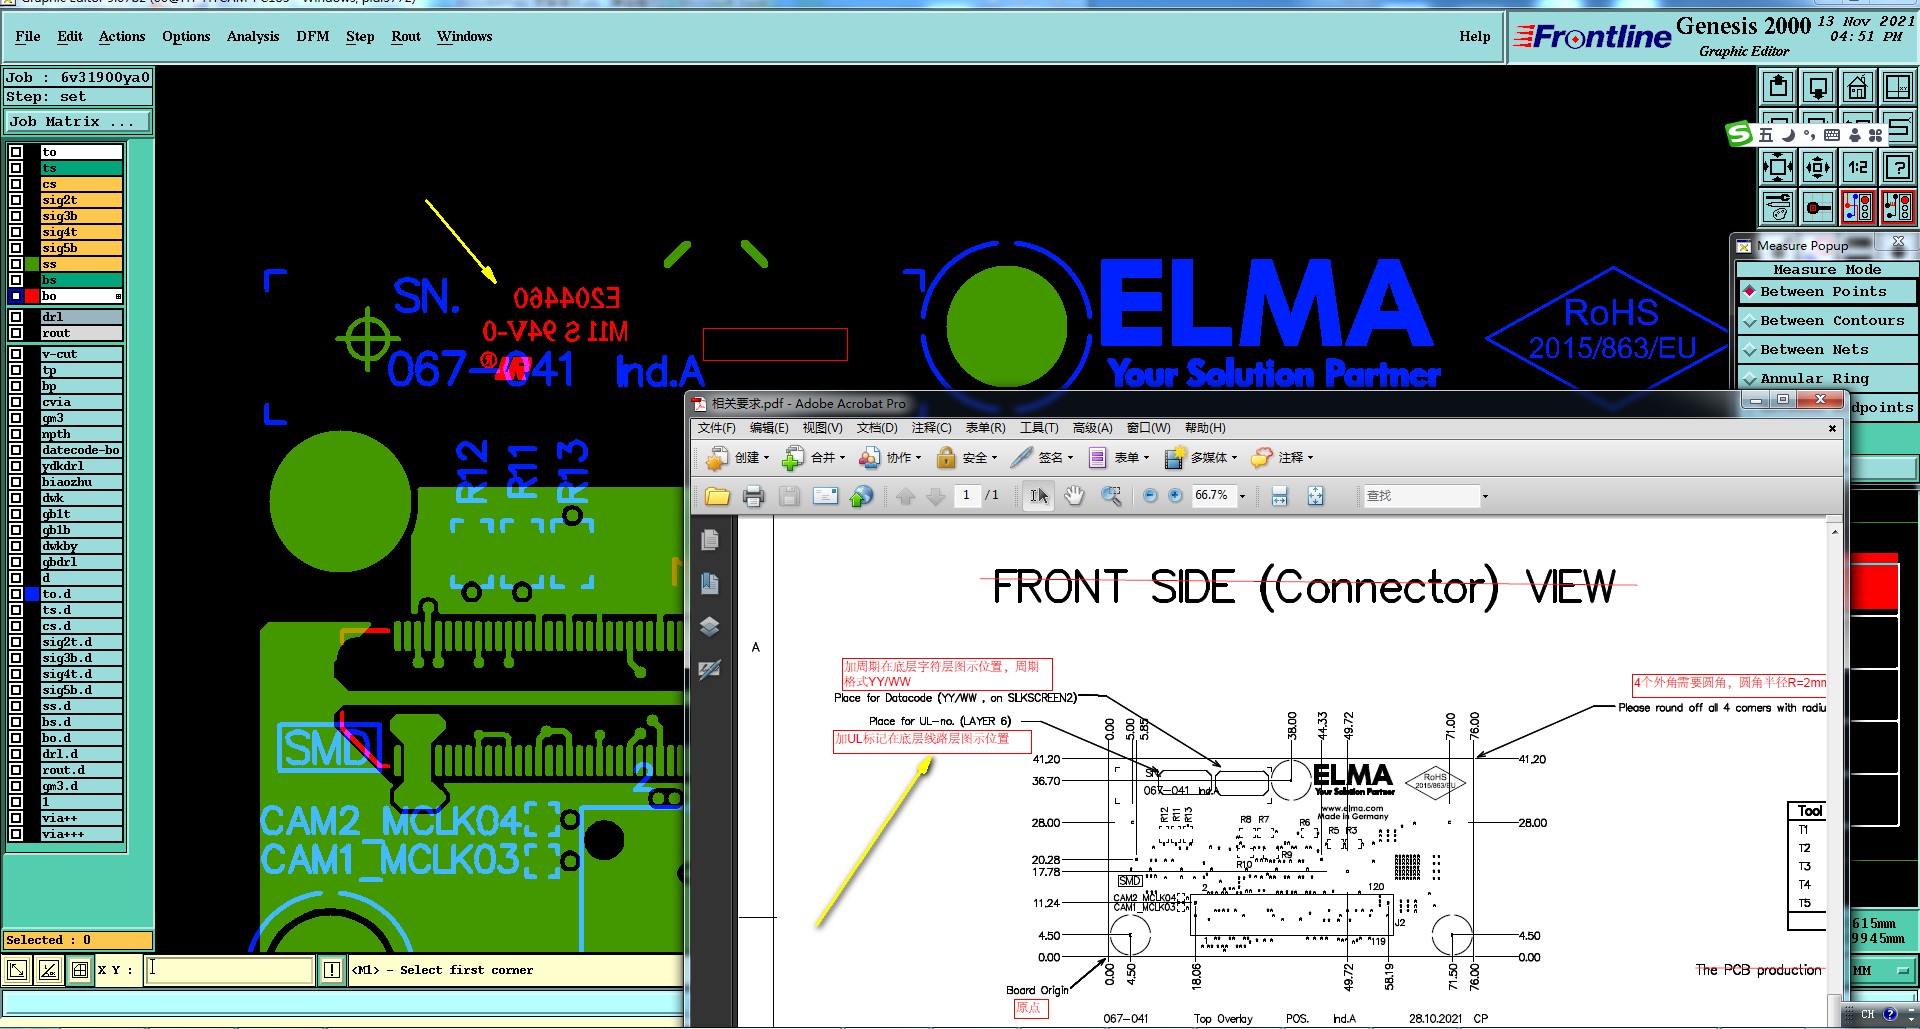Click the email envelope icon in Acrobat
The width and height of the screenshot is (1920, 1029).
tap(825, 496)
